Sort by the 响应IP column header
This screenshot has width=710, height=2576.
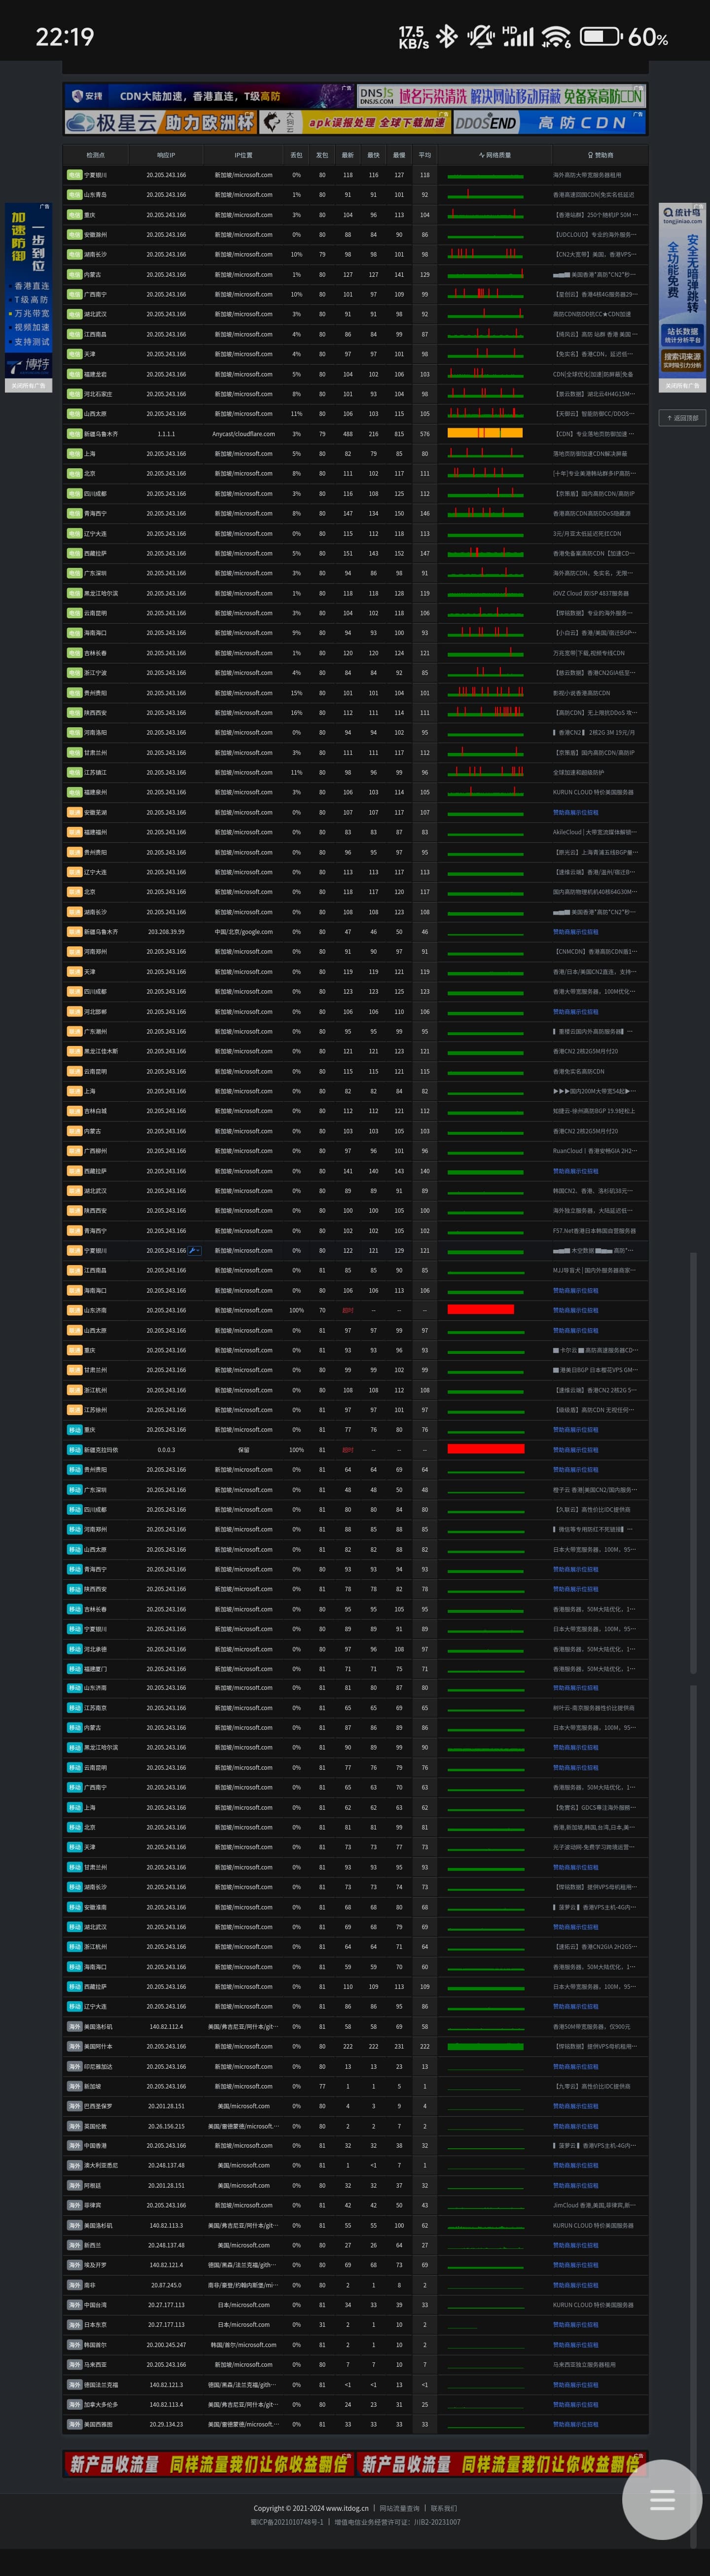coord(166,155)
